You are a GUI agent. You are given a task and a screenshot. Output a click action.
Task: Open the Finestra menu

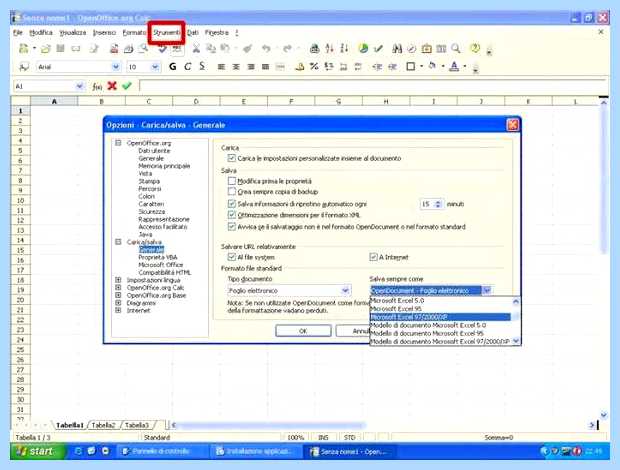217,32
